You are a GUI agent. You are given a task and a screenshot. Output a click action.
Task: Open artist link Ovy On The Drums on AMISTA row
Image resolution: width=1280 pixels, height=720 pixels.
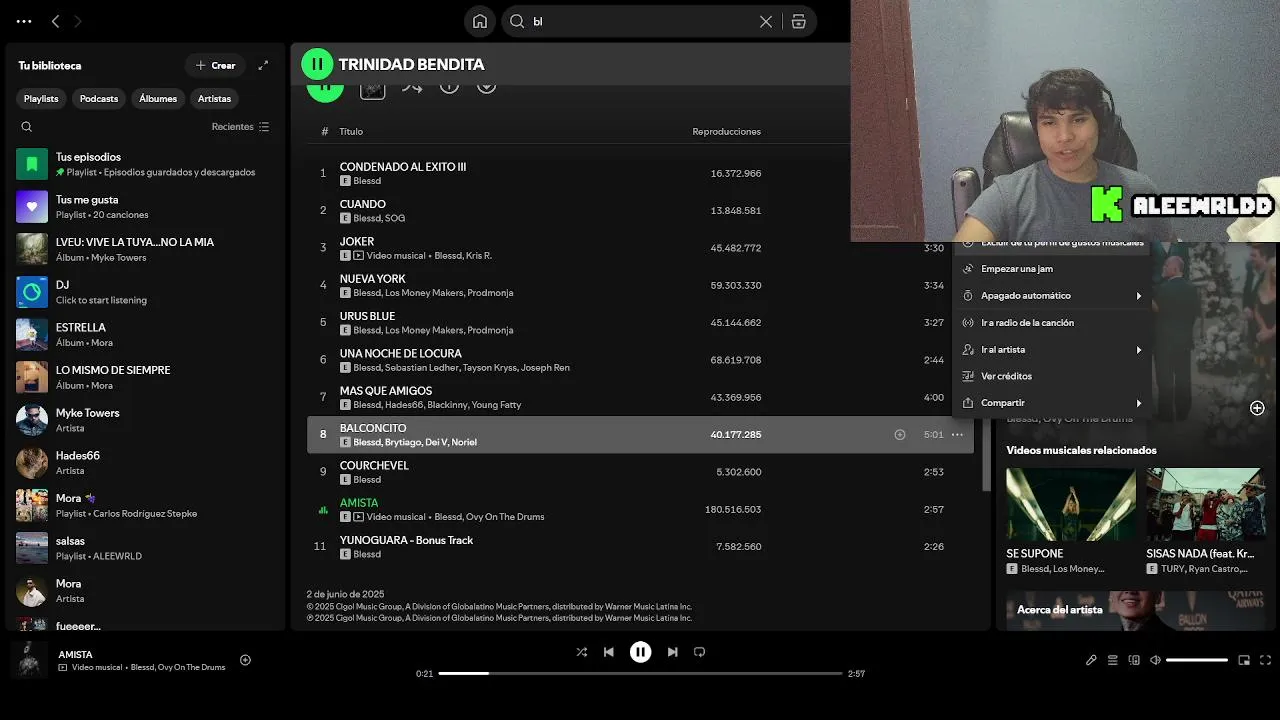[505, 517]
